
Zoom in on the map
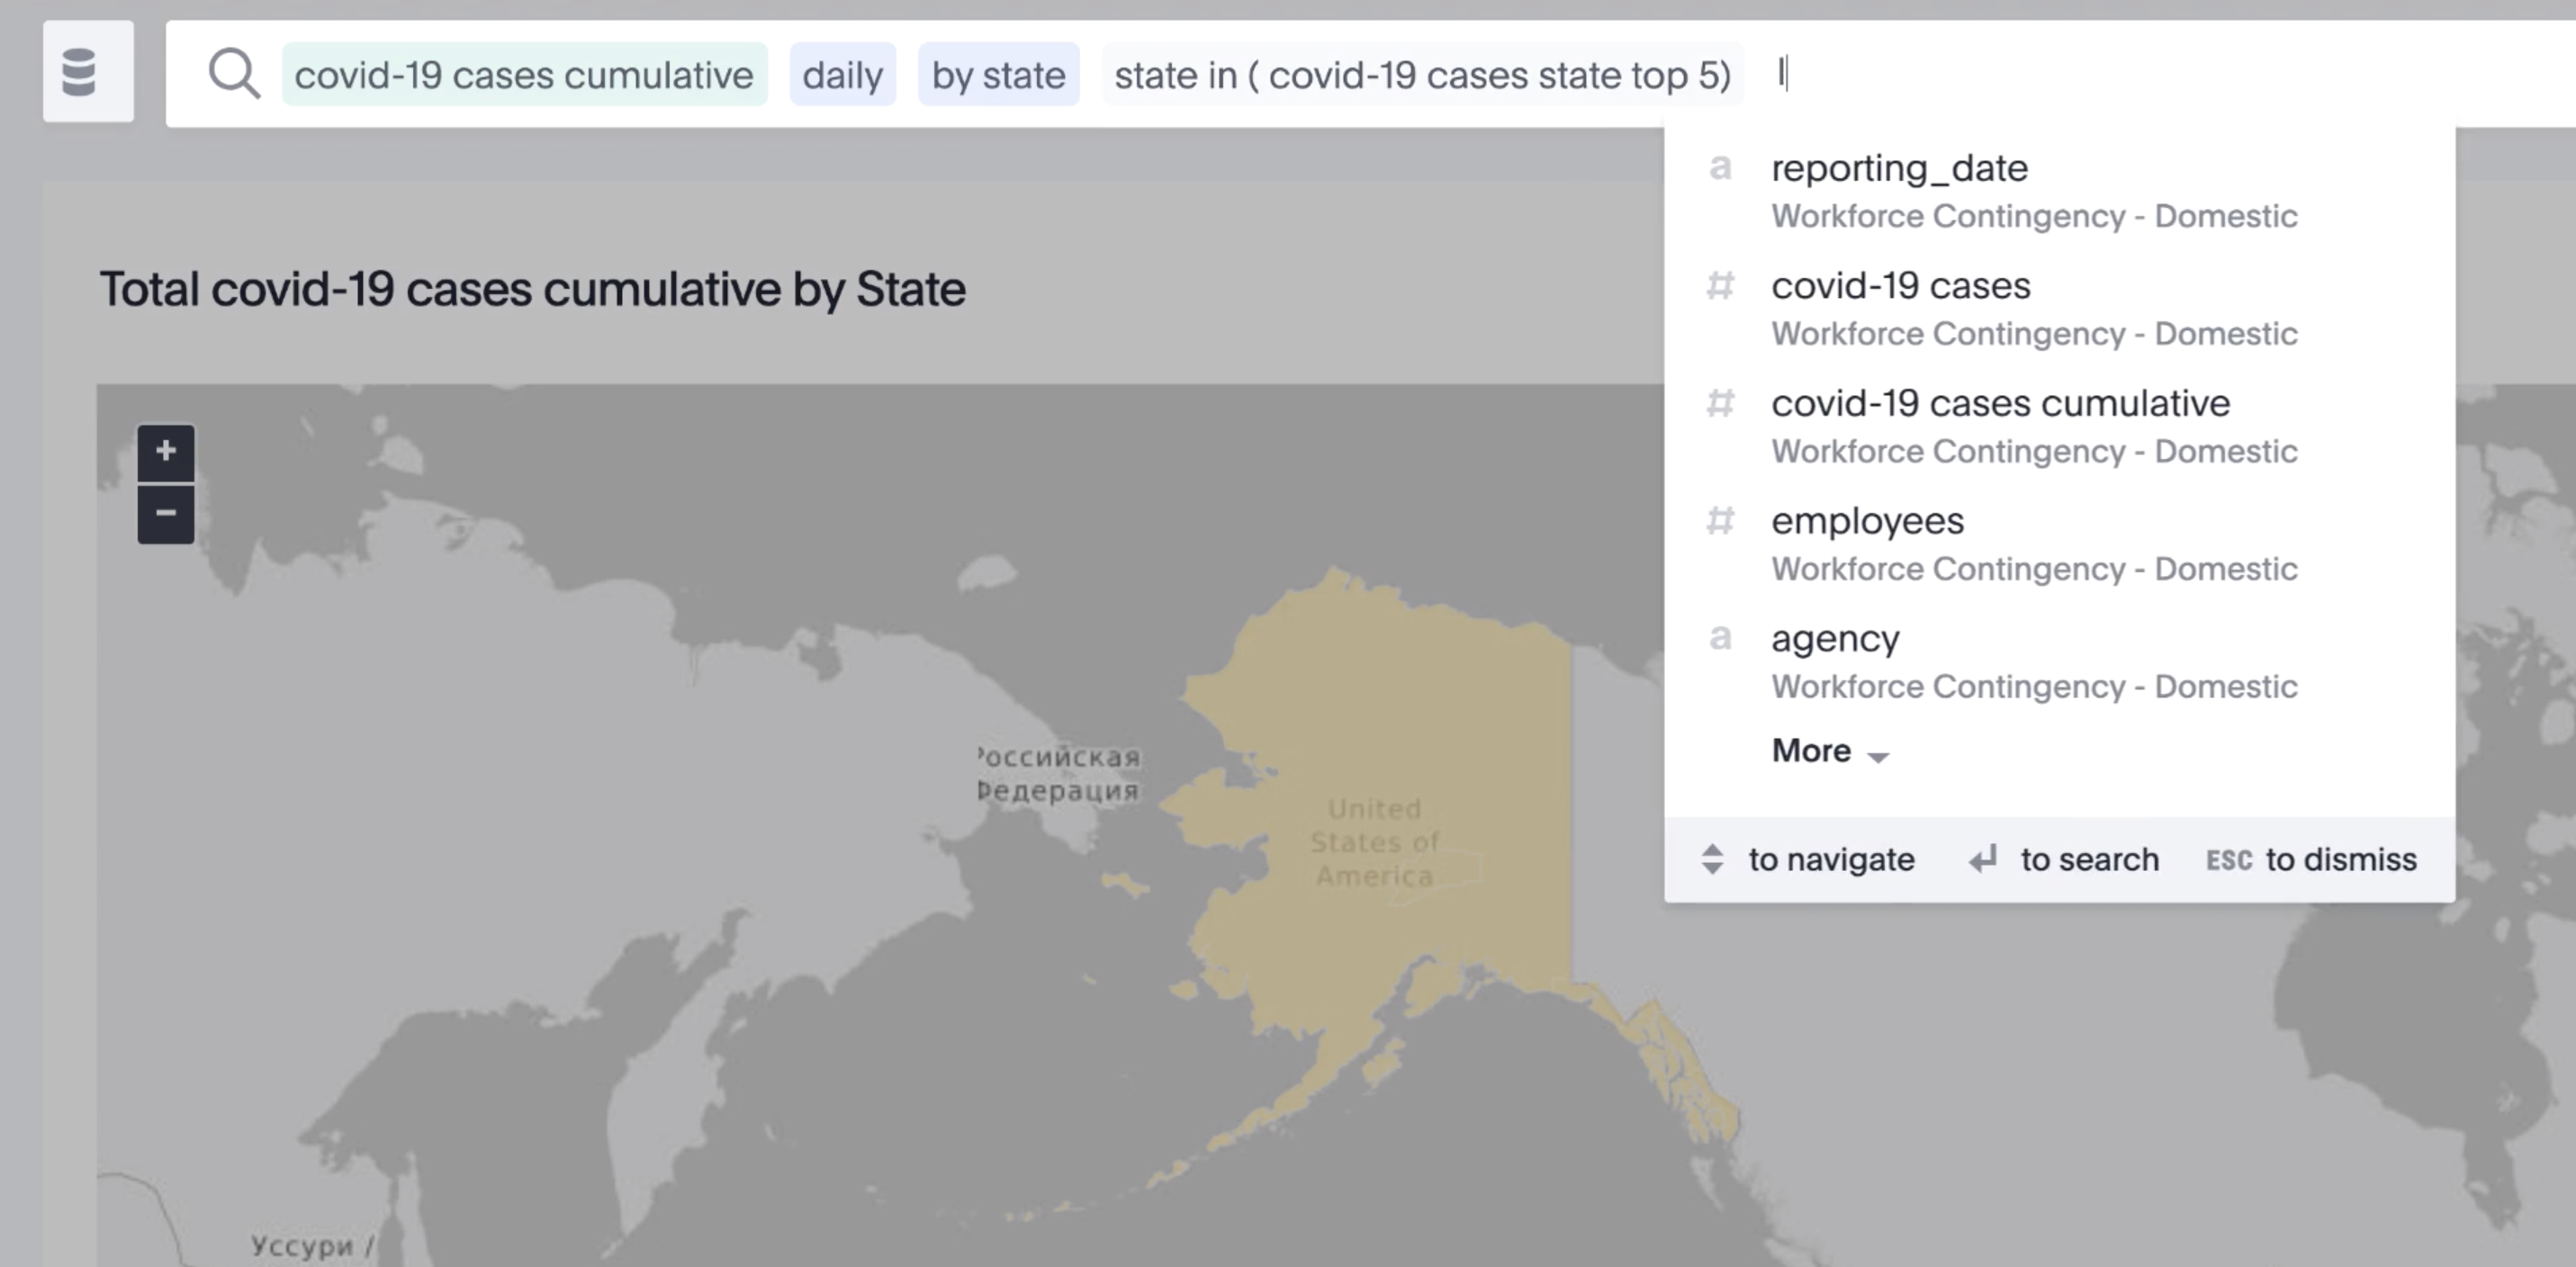[166, 452]
